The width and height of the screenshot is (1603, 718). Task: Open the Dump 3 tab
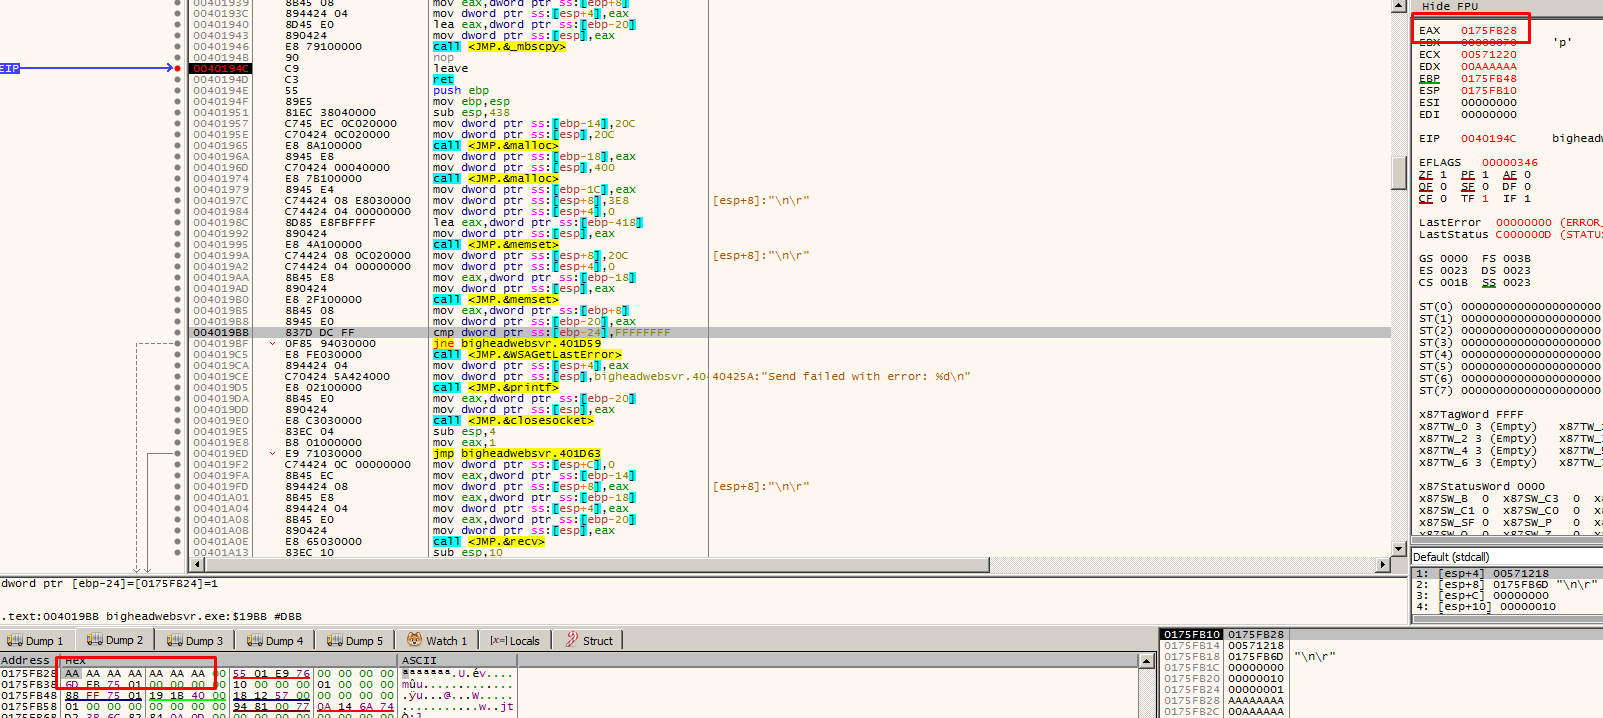point(195,641)
